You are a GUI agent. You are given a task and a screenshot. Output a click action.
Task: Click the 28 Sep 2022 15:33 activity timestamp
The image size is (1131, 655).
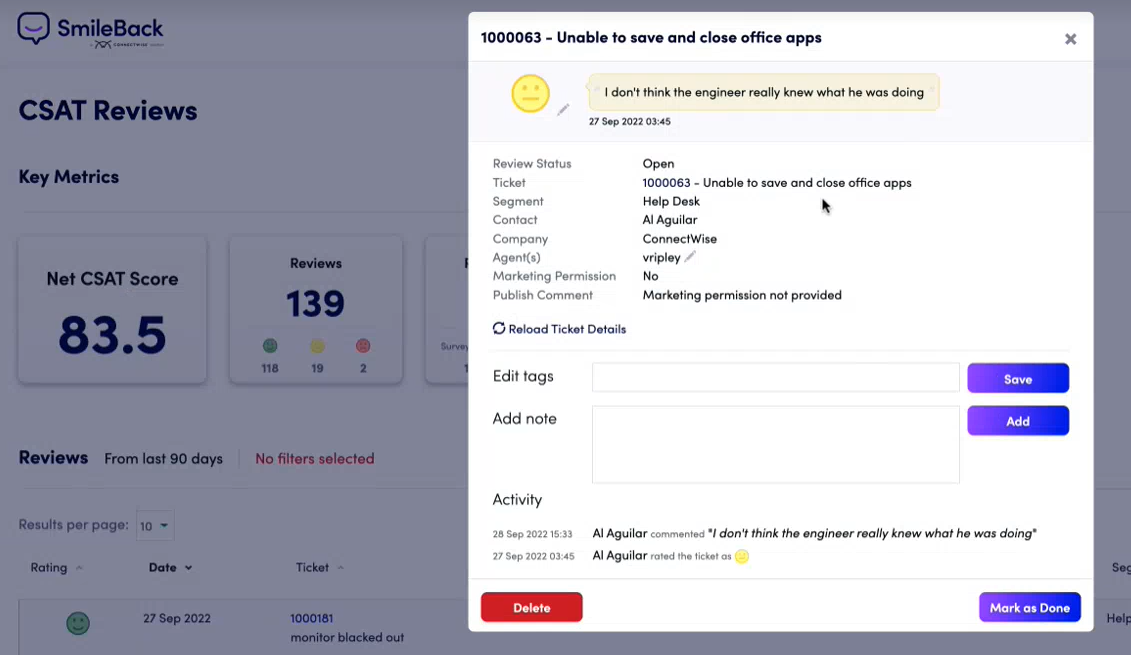click(x=532, y=535)
